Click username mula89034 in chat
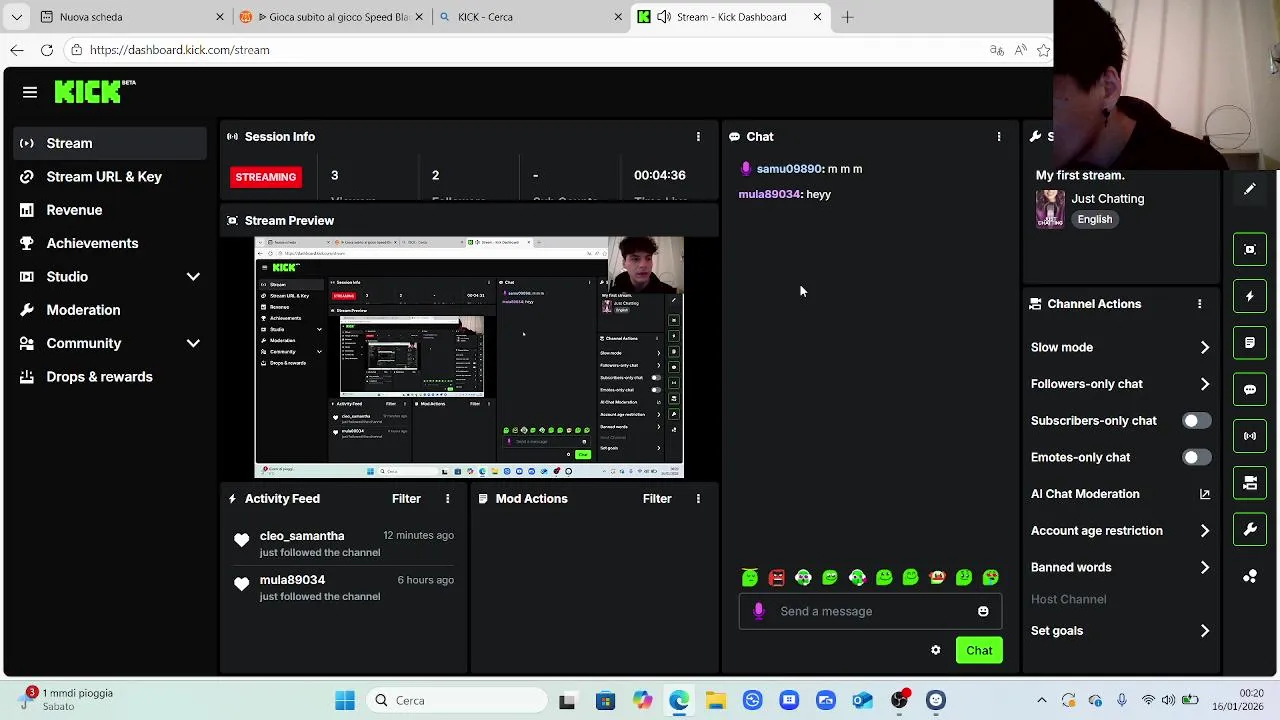Screen dimensions: 1280x720 pyautogui.click(x=770, y=194)
